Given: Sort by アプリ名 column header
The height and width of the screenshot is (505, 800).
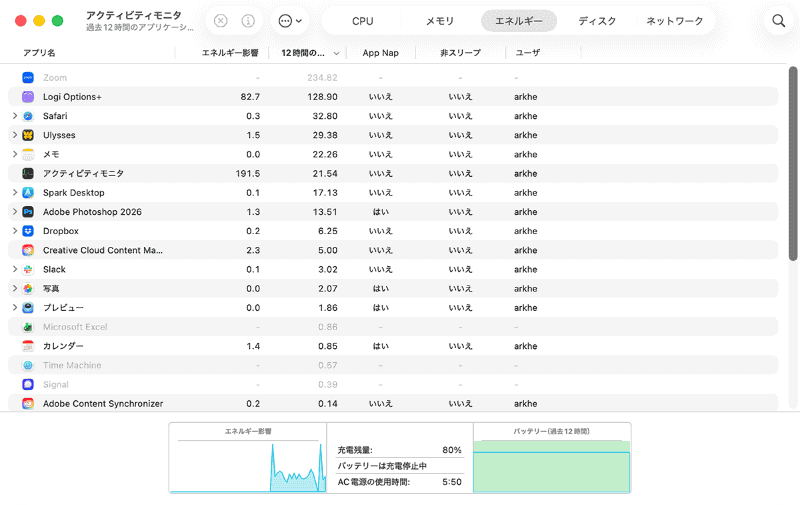Looking at the screenshot, I should [39, 53].
